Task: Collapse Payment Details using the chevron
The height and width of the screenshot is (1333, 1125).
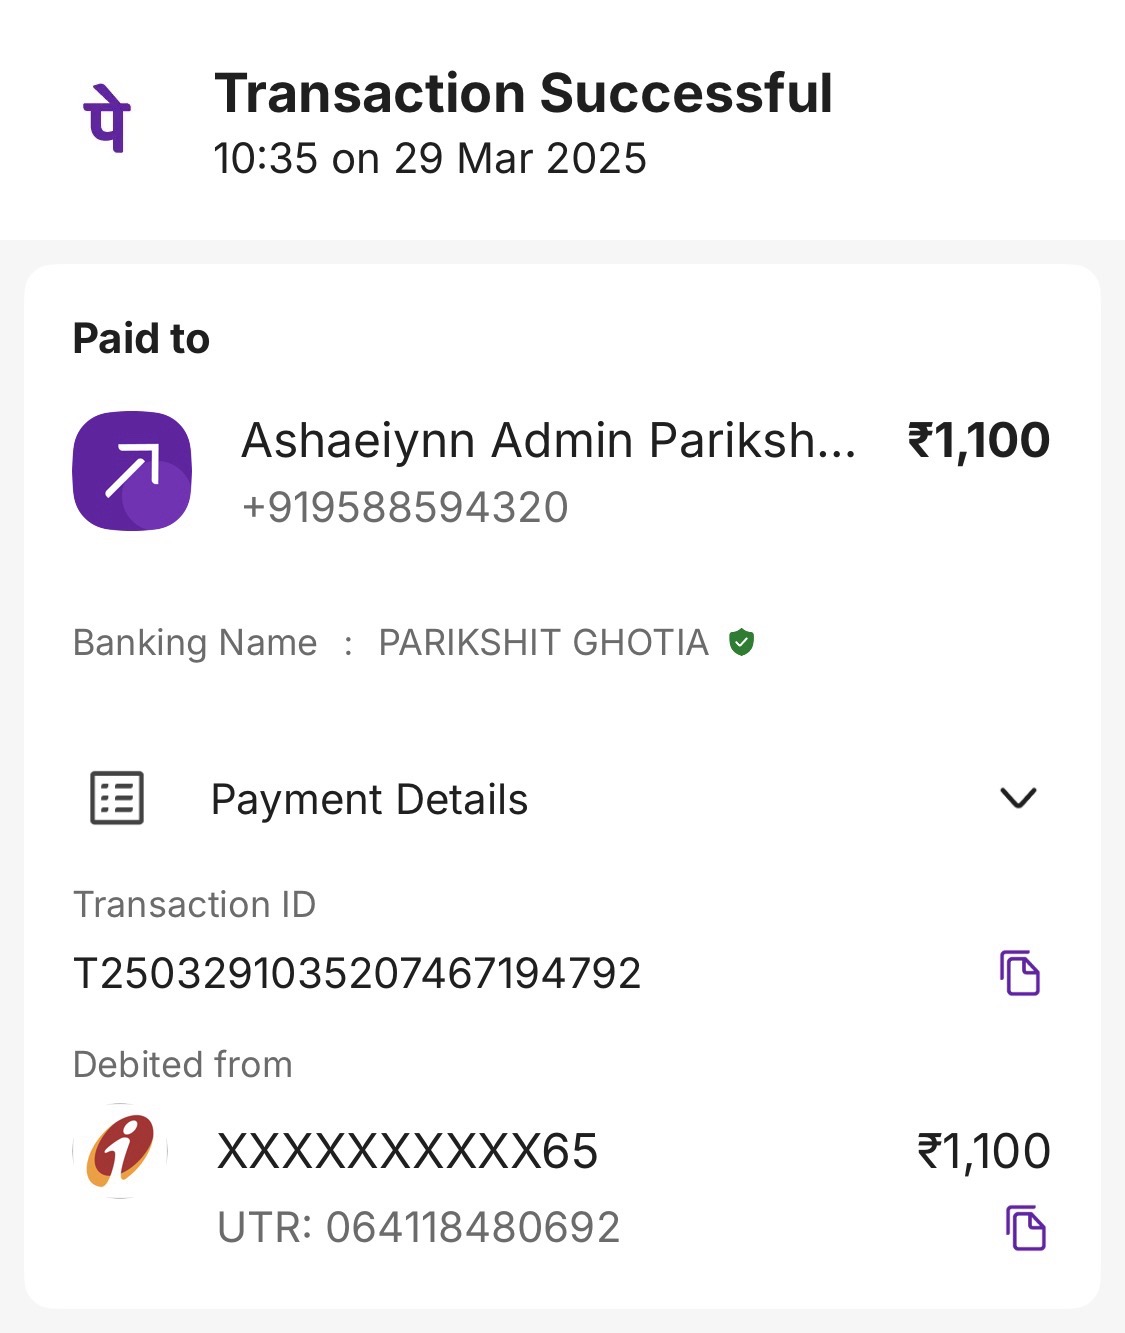Action: 1018,798
